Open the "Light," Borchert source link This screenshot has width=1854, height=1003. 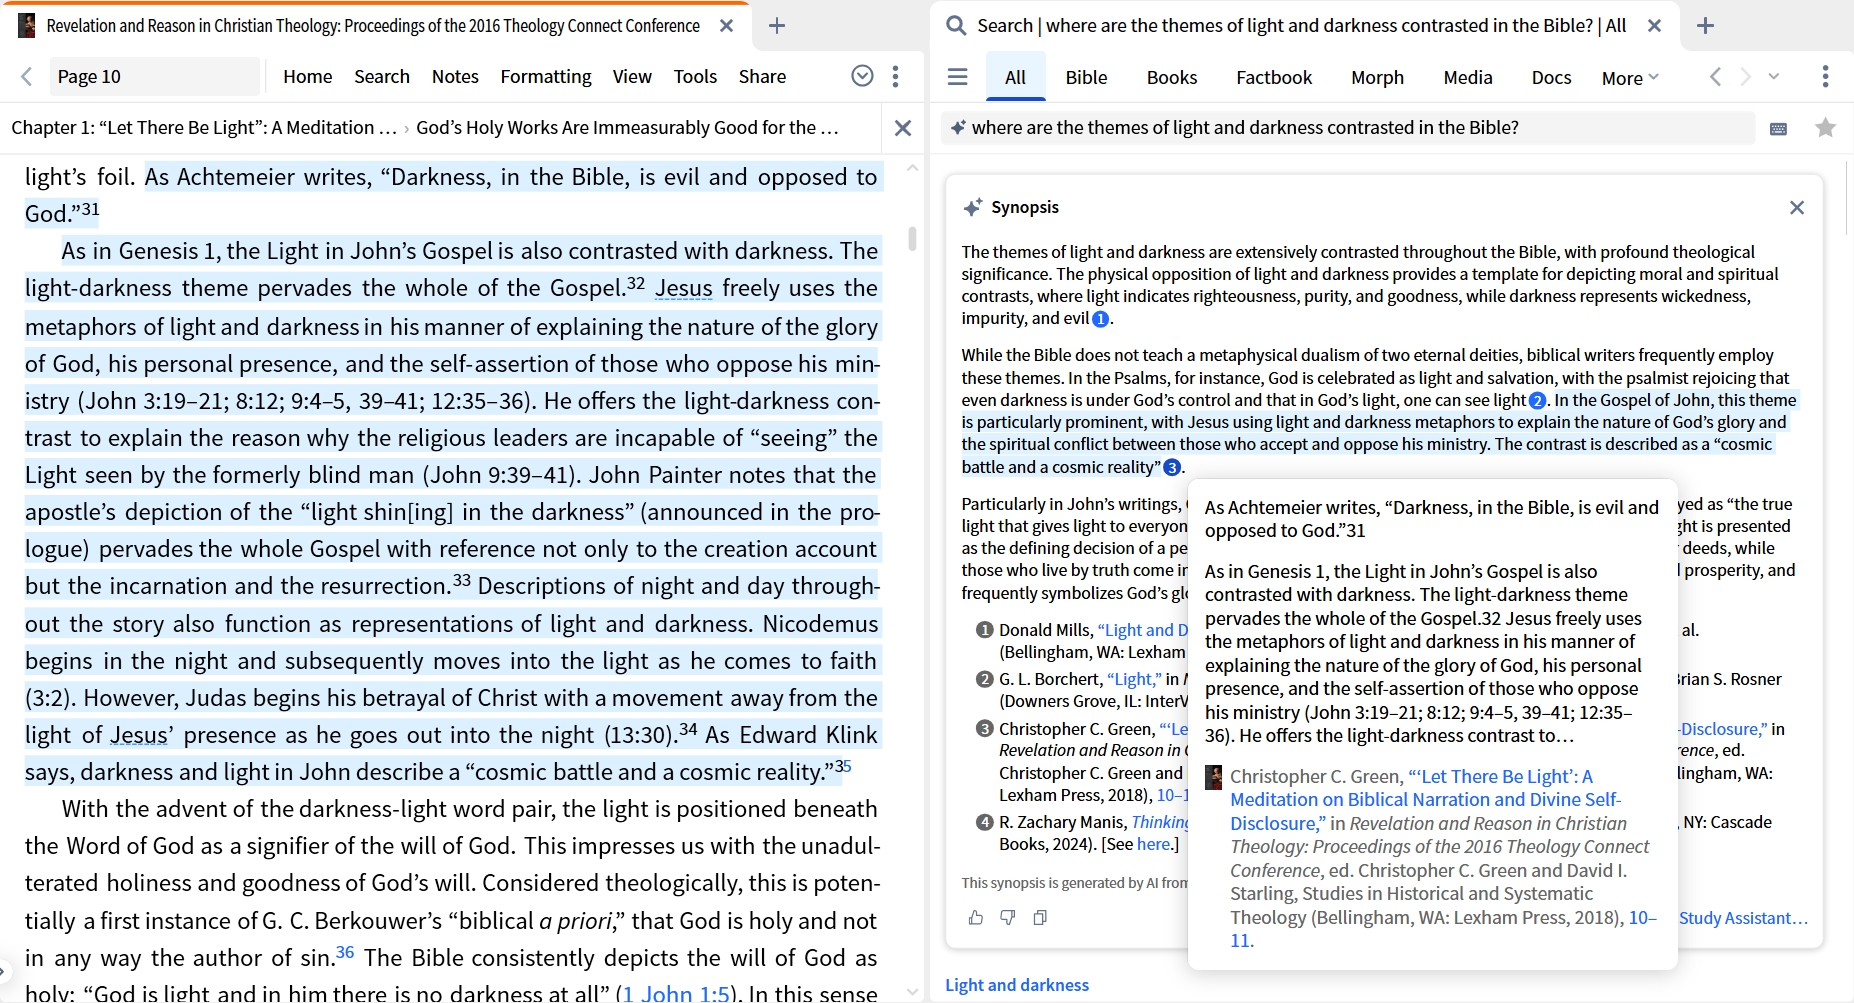click(x=1134, y=679)
